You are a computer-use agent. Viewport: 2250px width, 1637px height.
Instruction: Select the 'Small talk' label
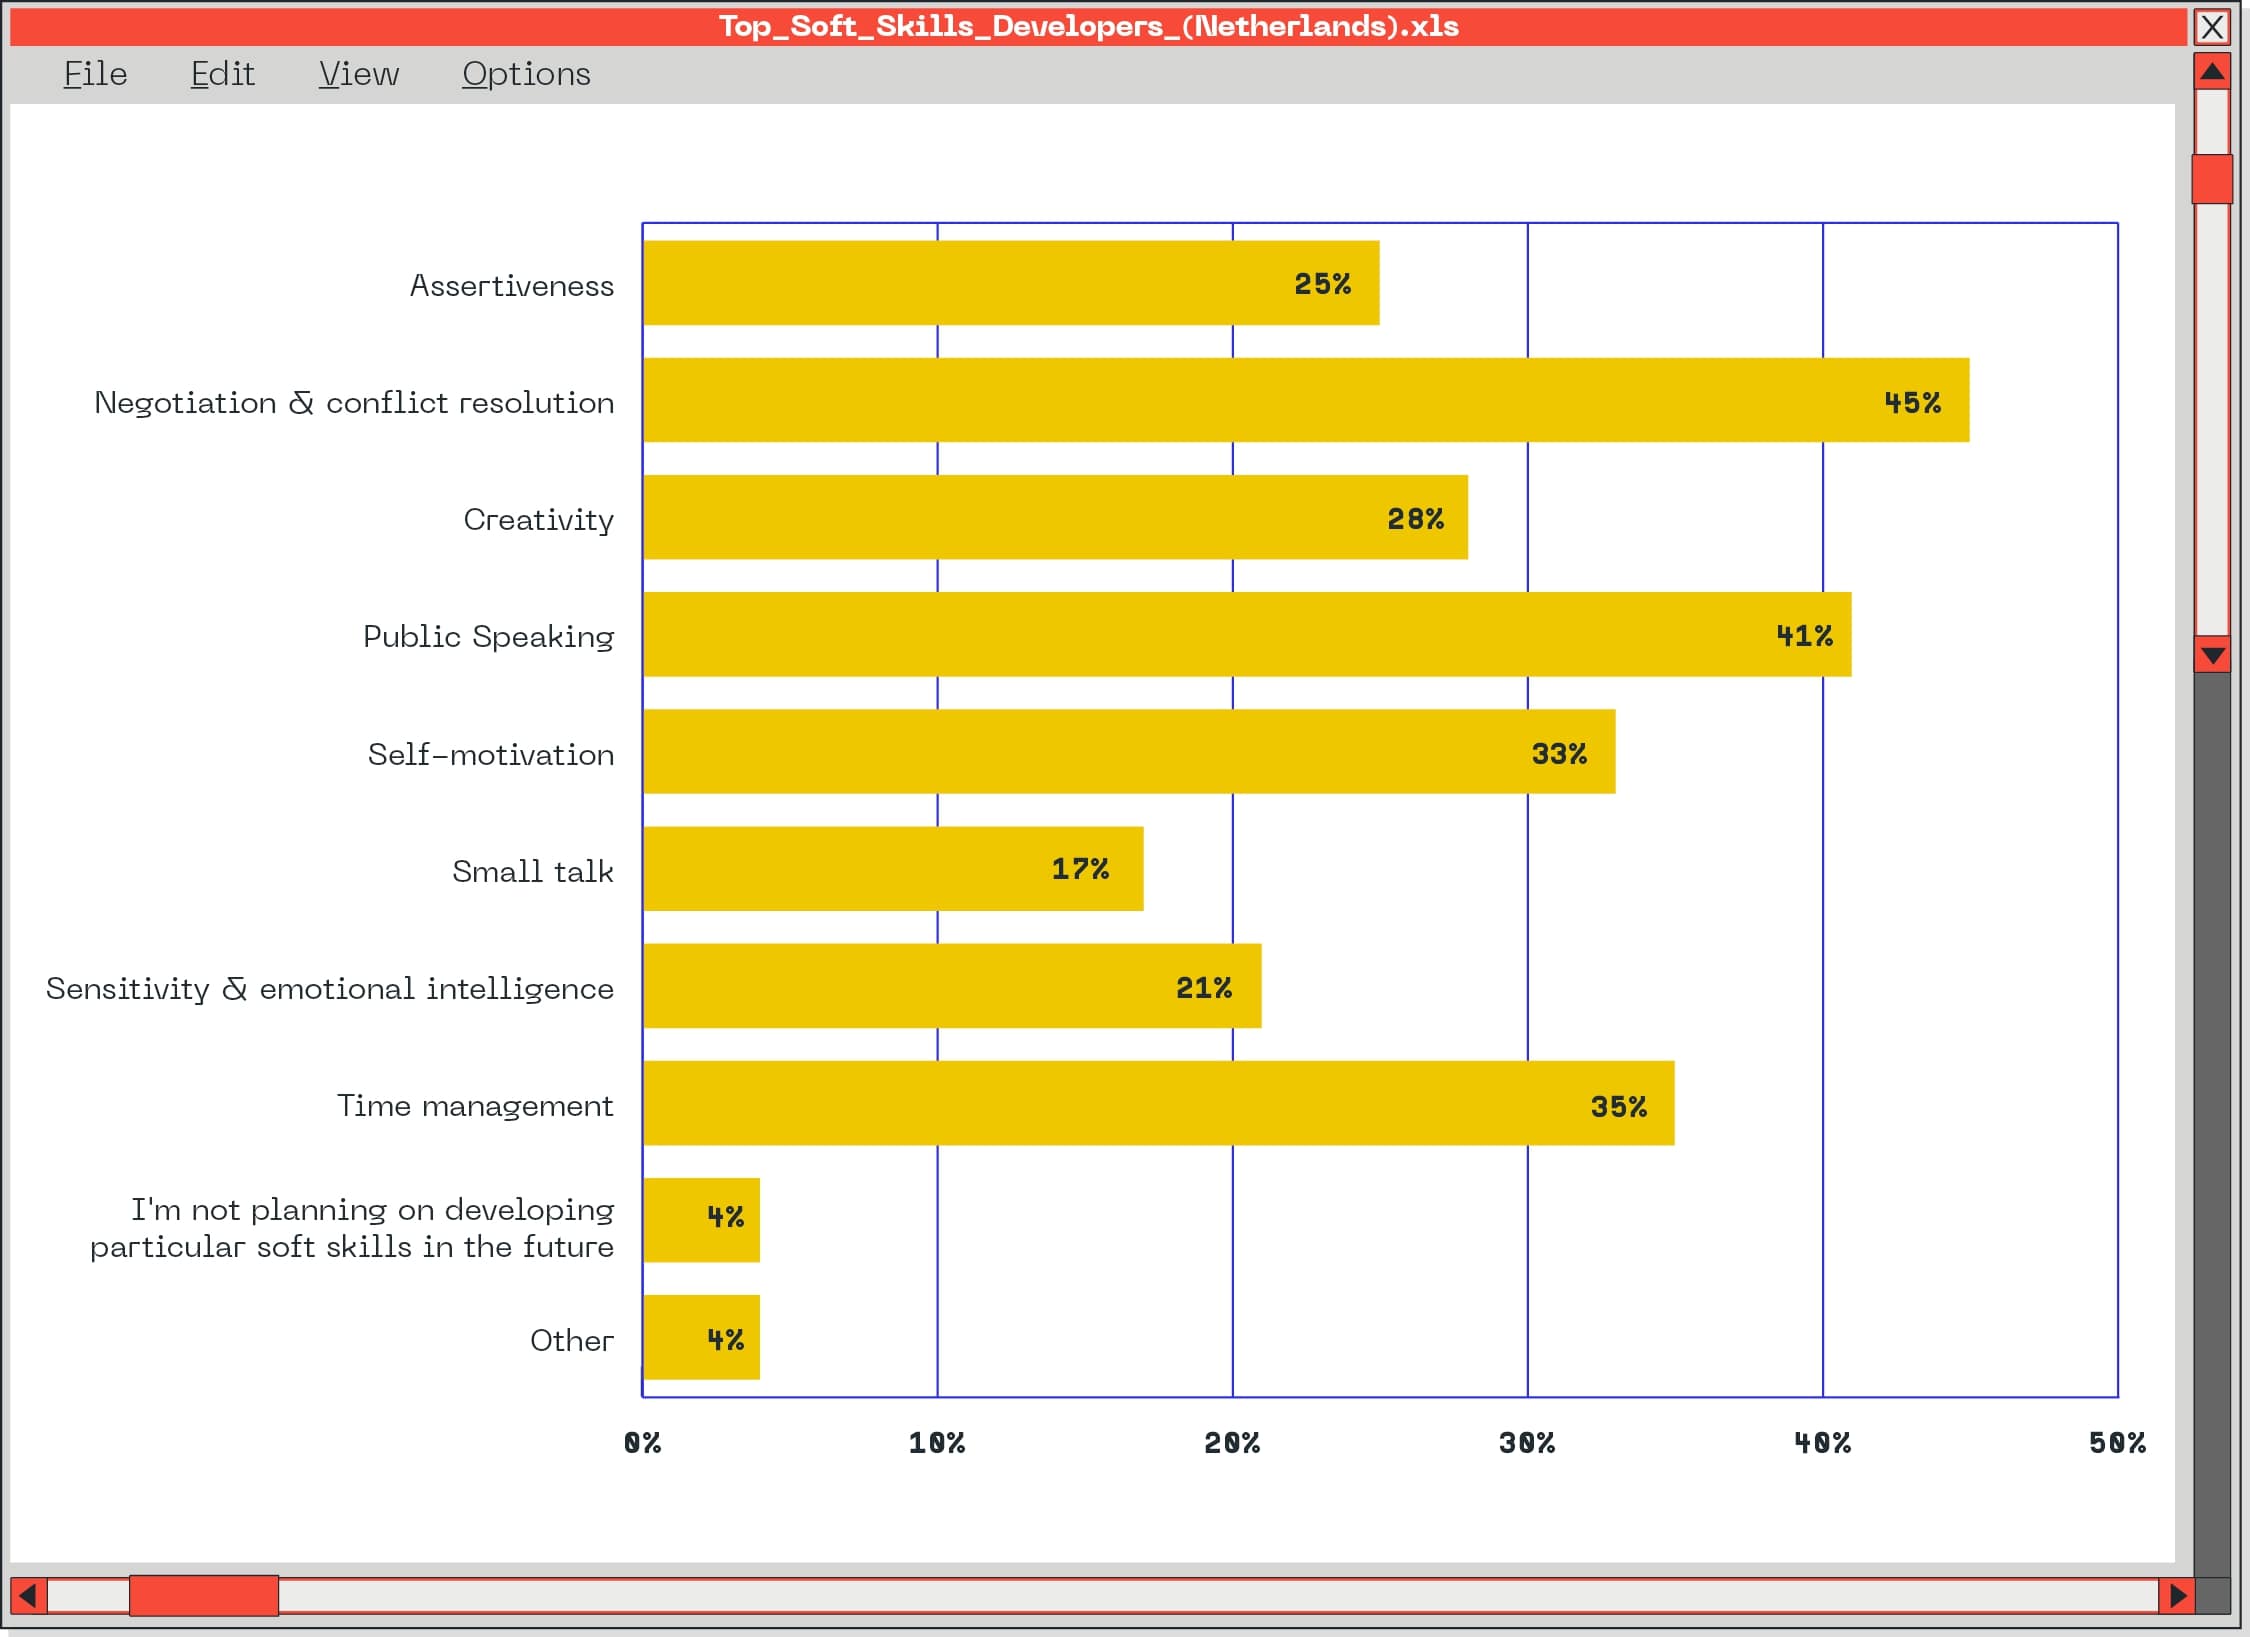click(533, 871)
